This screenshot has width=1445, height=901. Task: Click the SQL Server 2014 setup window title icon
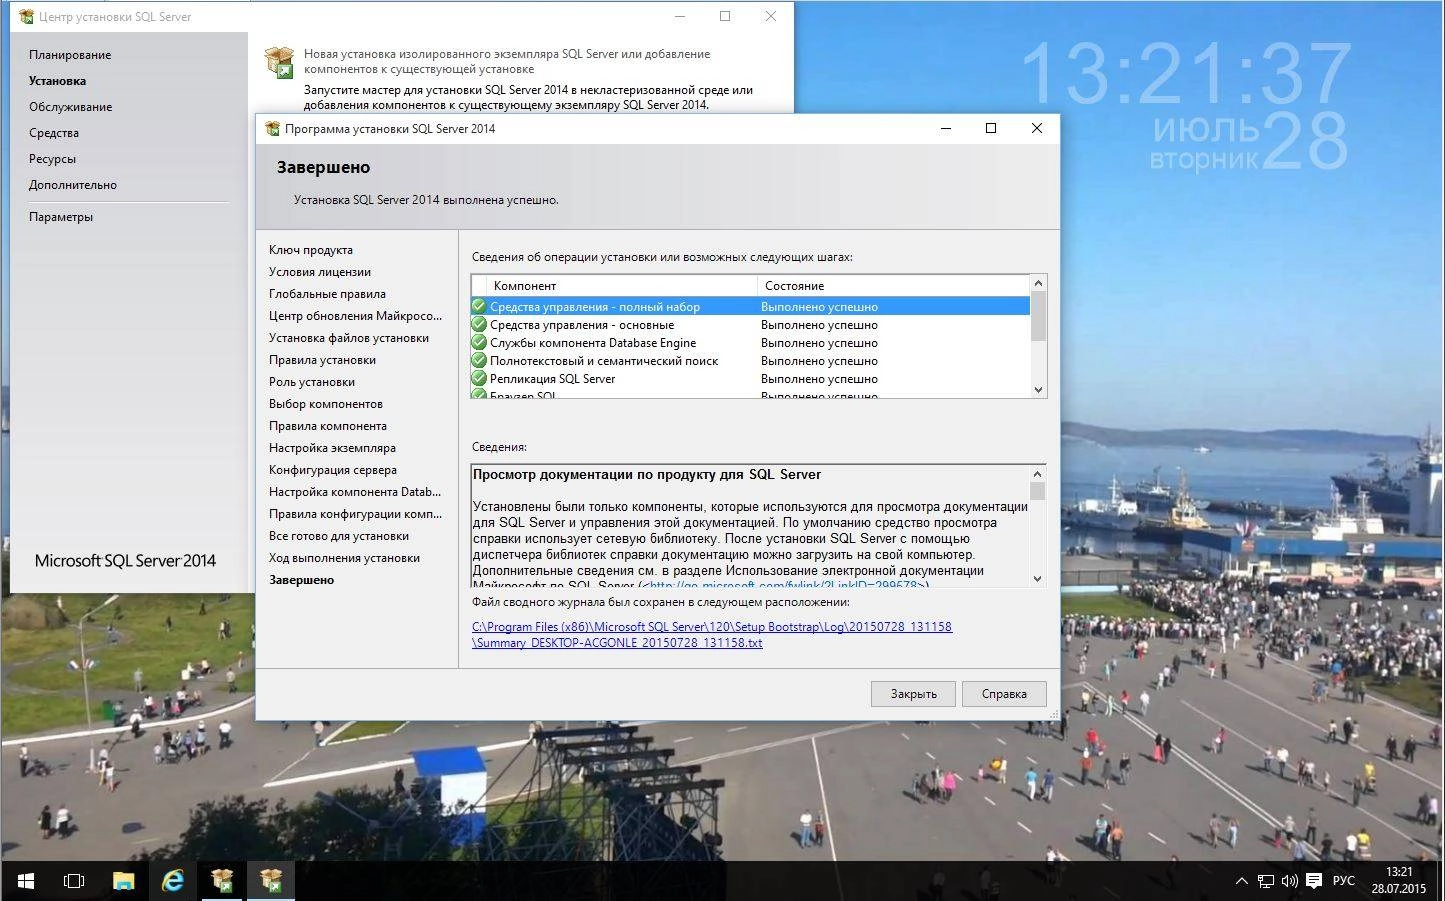pyautogui.click(x=272, y=128)
